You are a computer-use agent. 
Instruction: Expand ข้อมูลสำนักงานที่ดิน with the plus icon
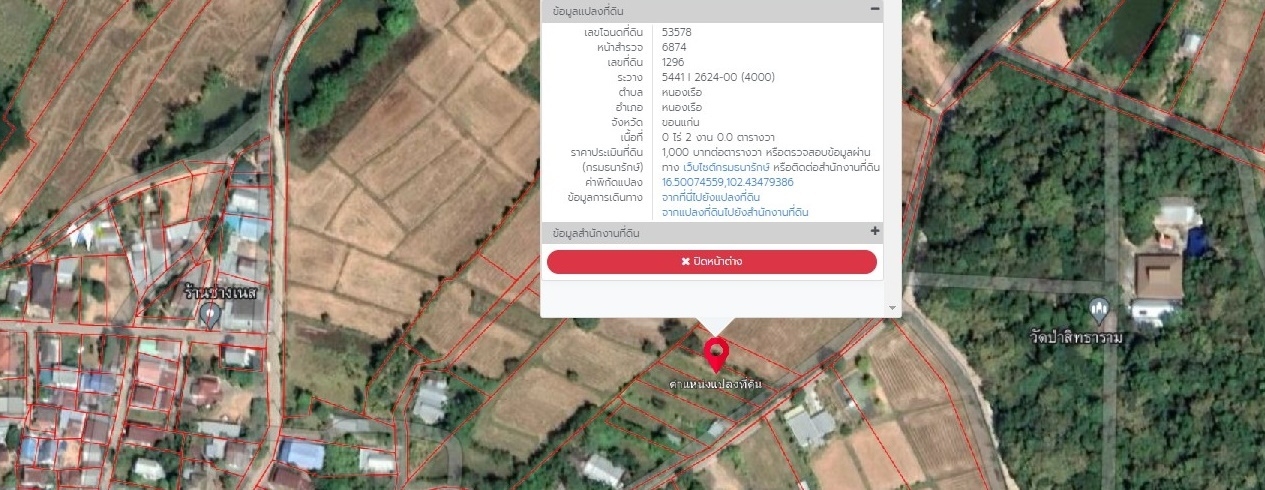pos(875,232)
